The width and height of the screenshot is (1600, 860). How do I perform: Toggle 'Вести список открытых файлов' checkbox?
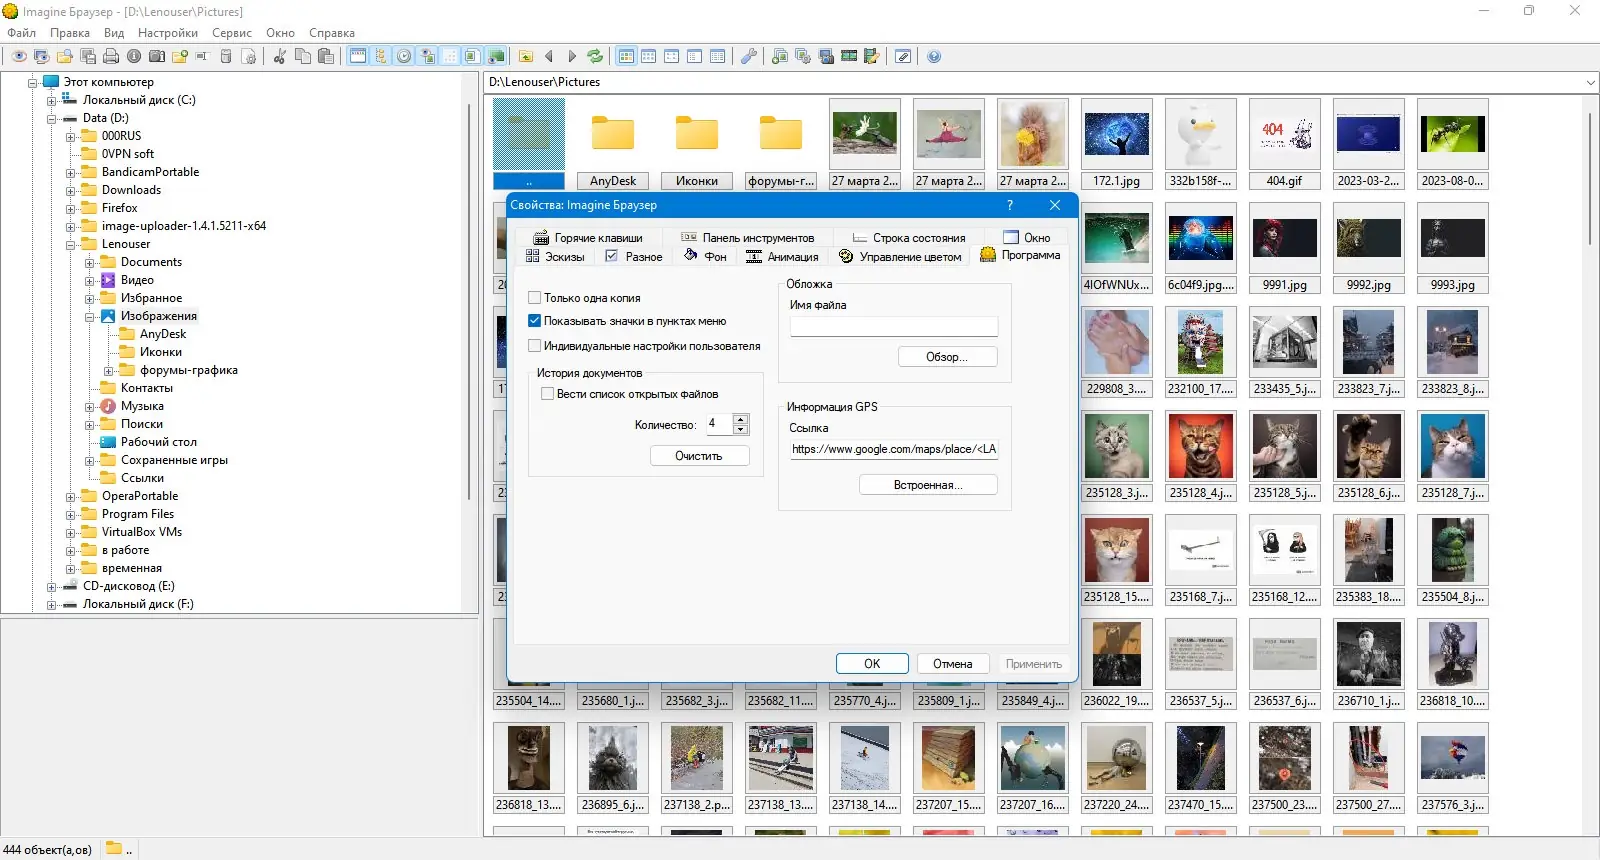click(548, 394)
